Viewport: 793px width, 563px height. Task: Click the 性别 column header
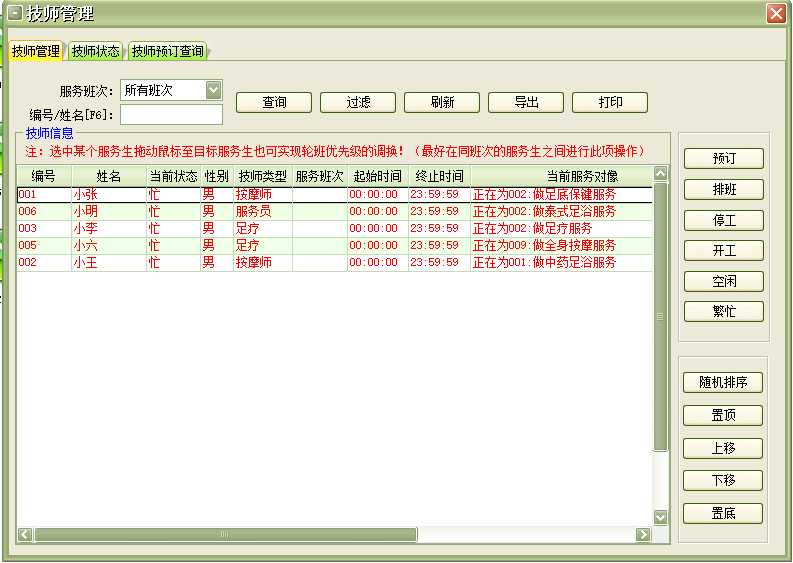217,176
